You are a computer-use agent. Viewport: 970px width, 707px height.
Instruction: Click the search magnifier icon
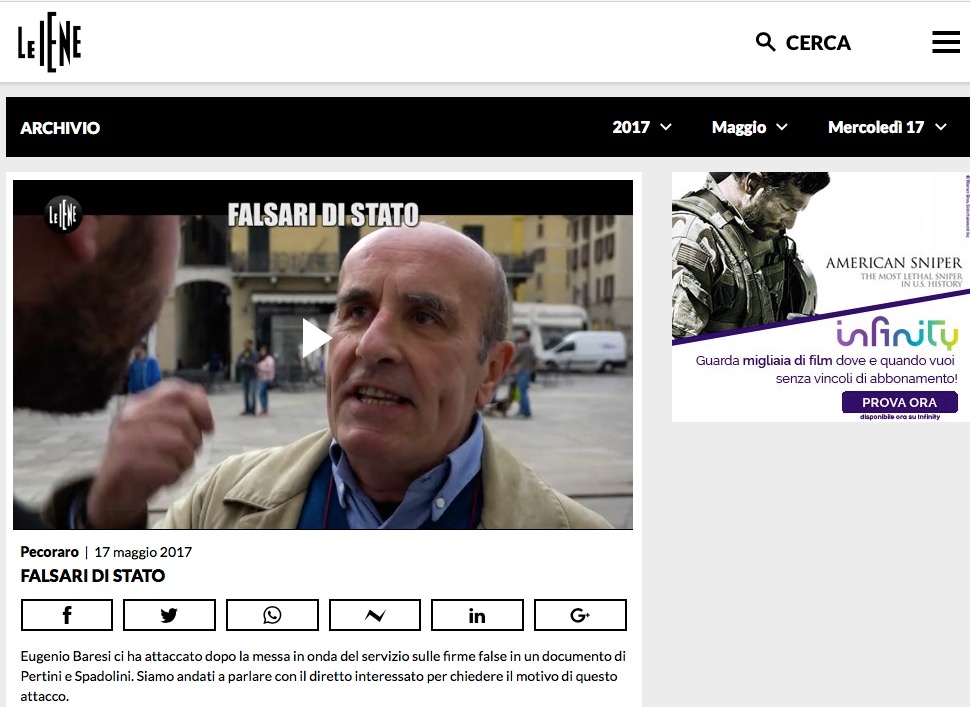[765, 42]
